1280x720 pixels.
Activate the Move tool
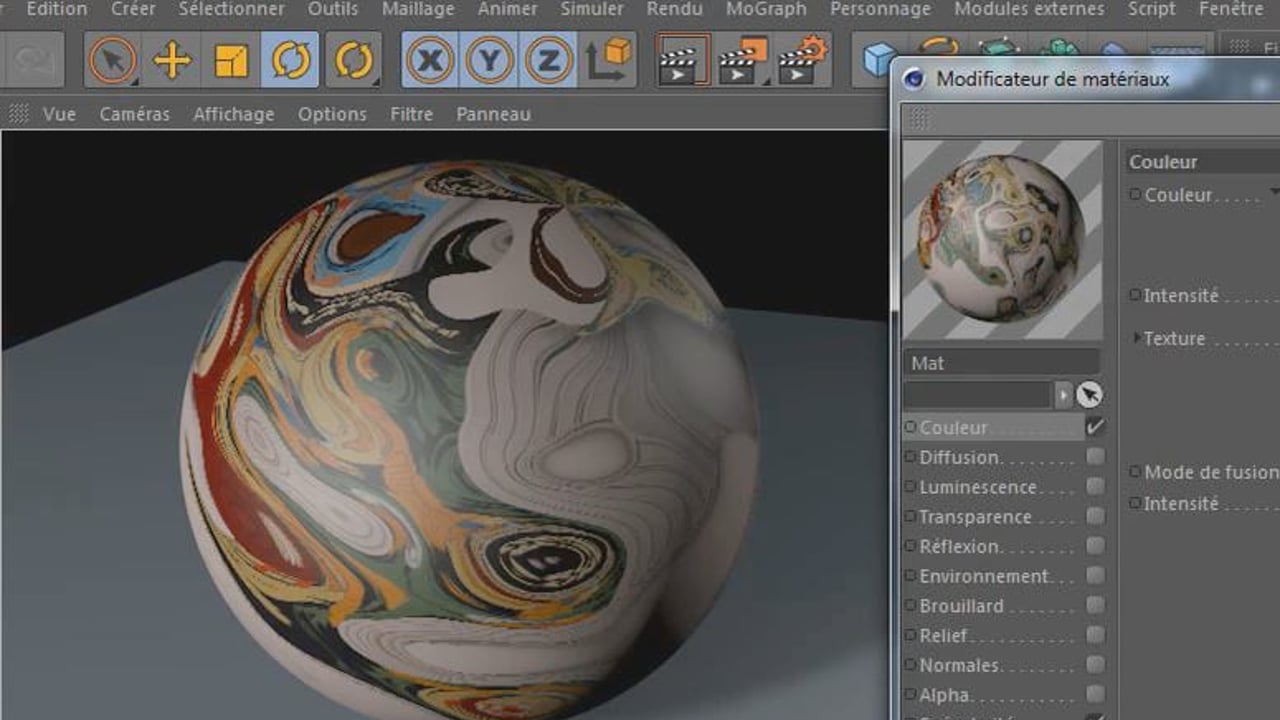point(172,61)
